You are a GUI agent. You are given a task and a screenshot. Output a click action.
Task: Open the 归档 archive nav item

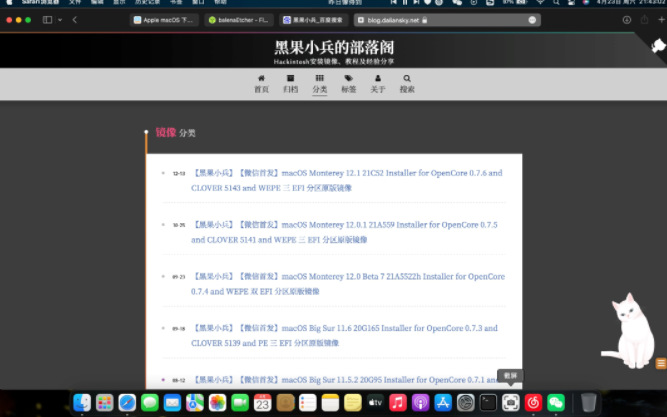click(x=291, y=84)
